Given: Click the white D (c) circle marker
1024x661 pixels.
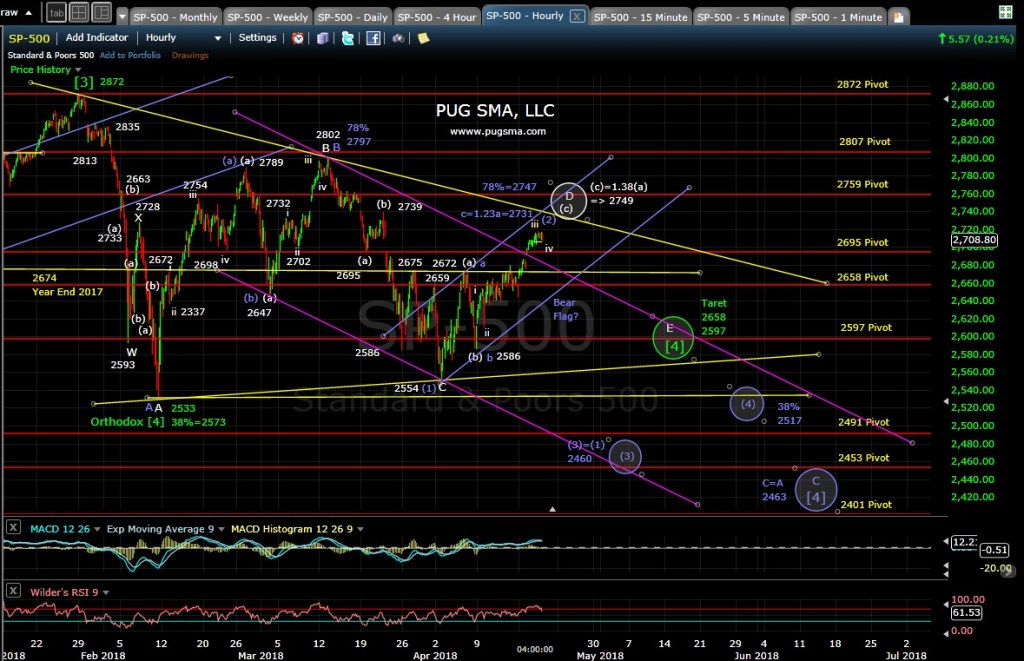Looking at the screenshot, I should (568, 201).
